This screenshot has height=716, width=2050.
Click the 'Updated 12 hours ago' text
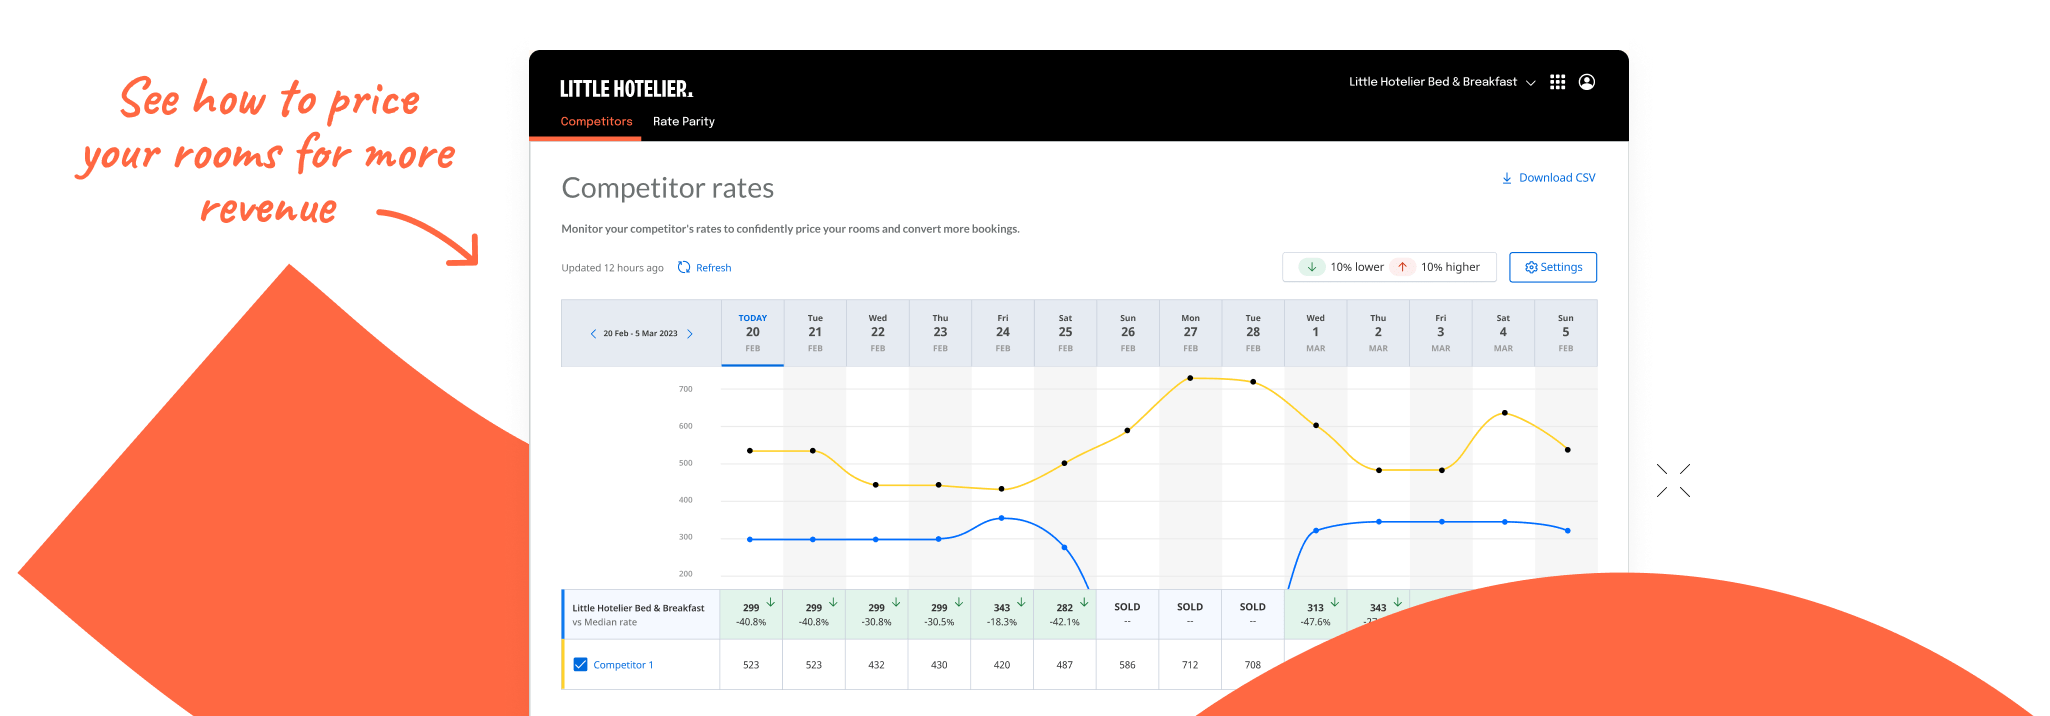pyautogui.click(x=612, y=268)
